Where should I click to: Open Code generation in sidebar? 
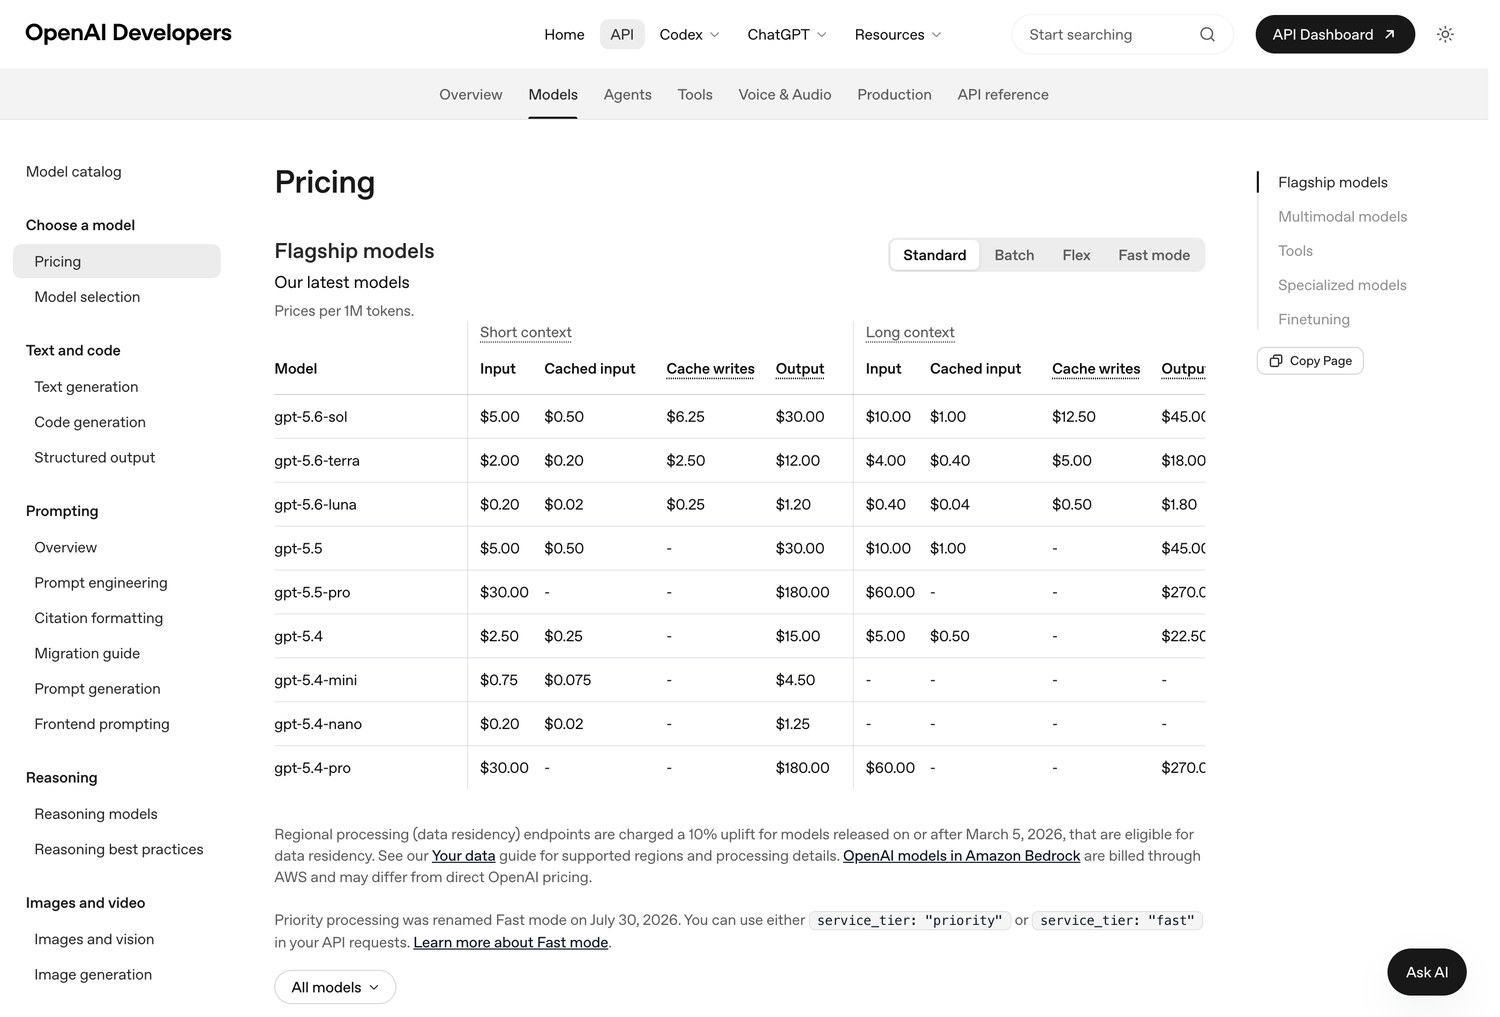tap(90, 422)
